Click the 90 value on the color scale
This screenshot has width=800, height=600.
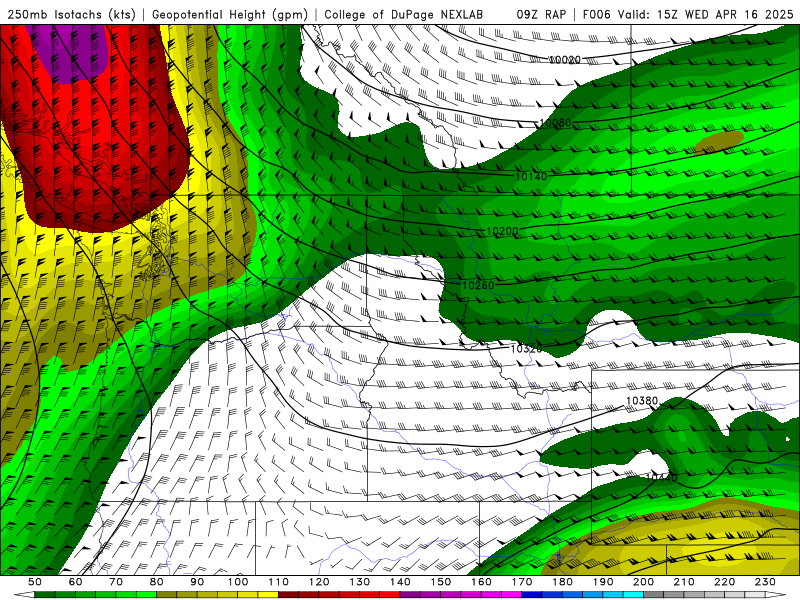pyautogui.click(x=197, y=582)
